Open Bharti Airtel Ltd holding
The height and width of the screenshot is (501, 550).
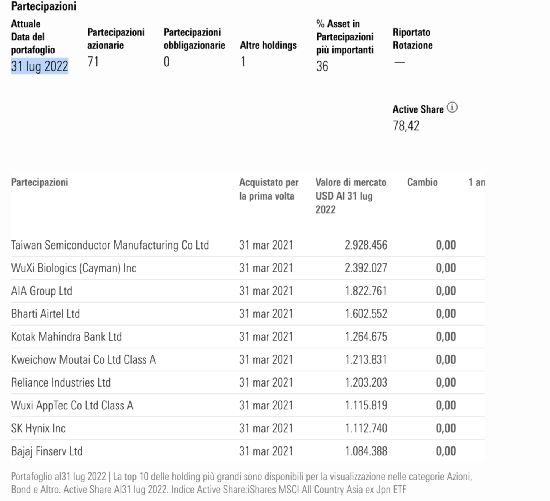coord(45,314)
